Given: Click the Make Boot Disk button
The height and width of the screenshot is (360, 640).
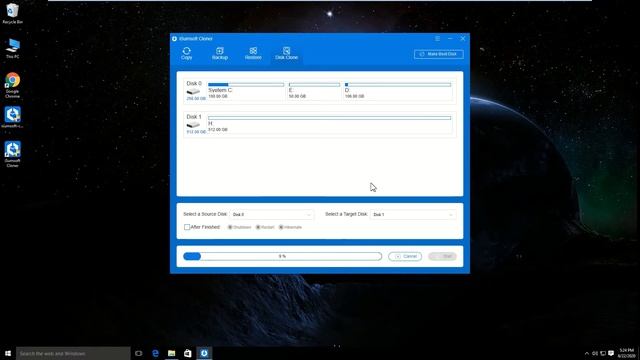Looking at the screenshot, I should [439, 54].
